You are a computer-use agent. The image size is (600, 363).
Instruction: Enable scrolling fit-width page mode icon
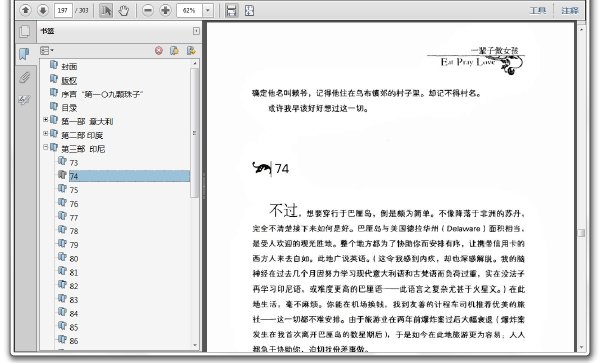[231, 10]
